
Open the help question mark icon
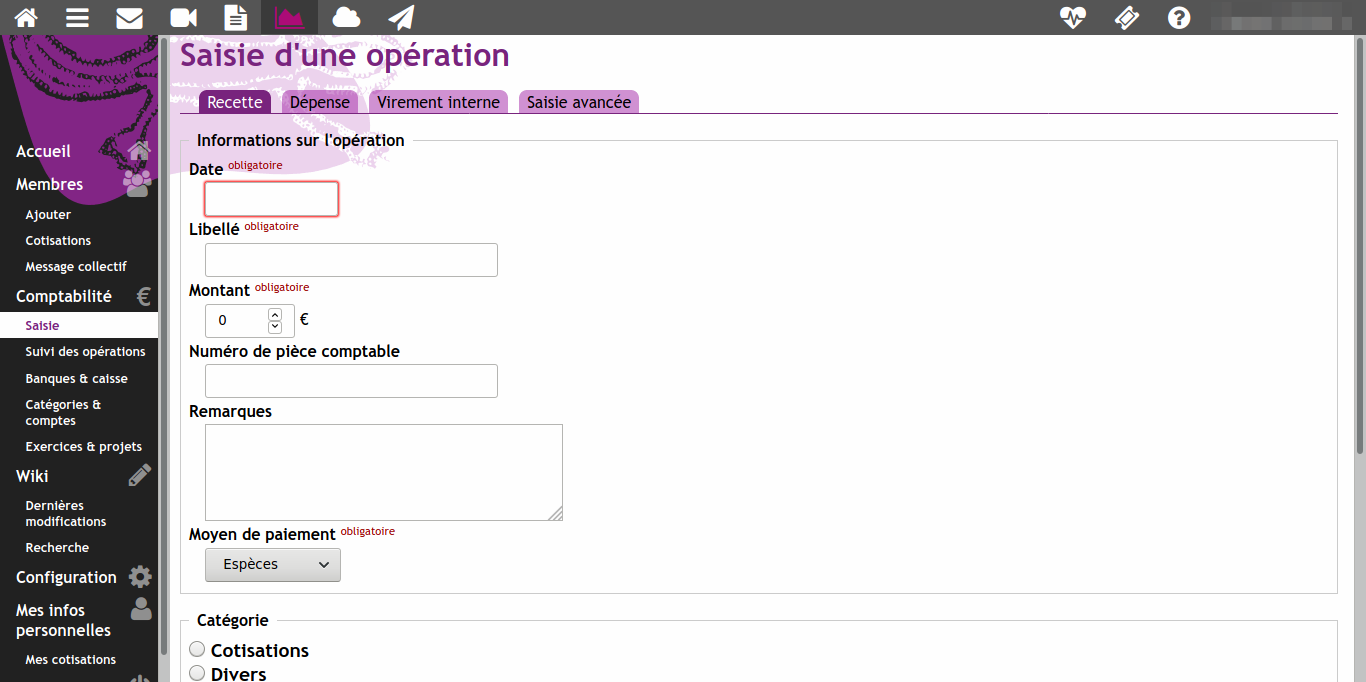pyautogui.click(x=1179, y=17)
